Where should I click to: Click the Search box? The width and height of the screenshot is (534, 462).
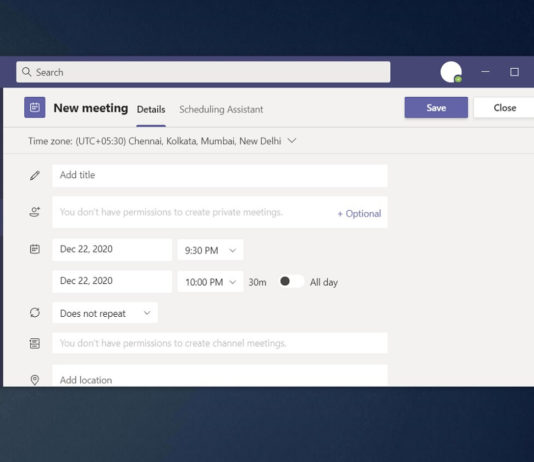203,72
